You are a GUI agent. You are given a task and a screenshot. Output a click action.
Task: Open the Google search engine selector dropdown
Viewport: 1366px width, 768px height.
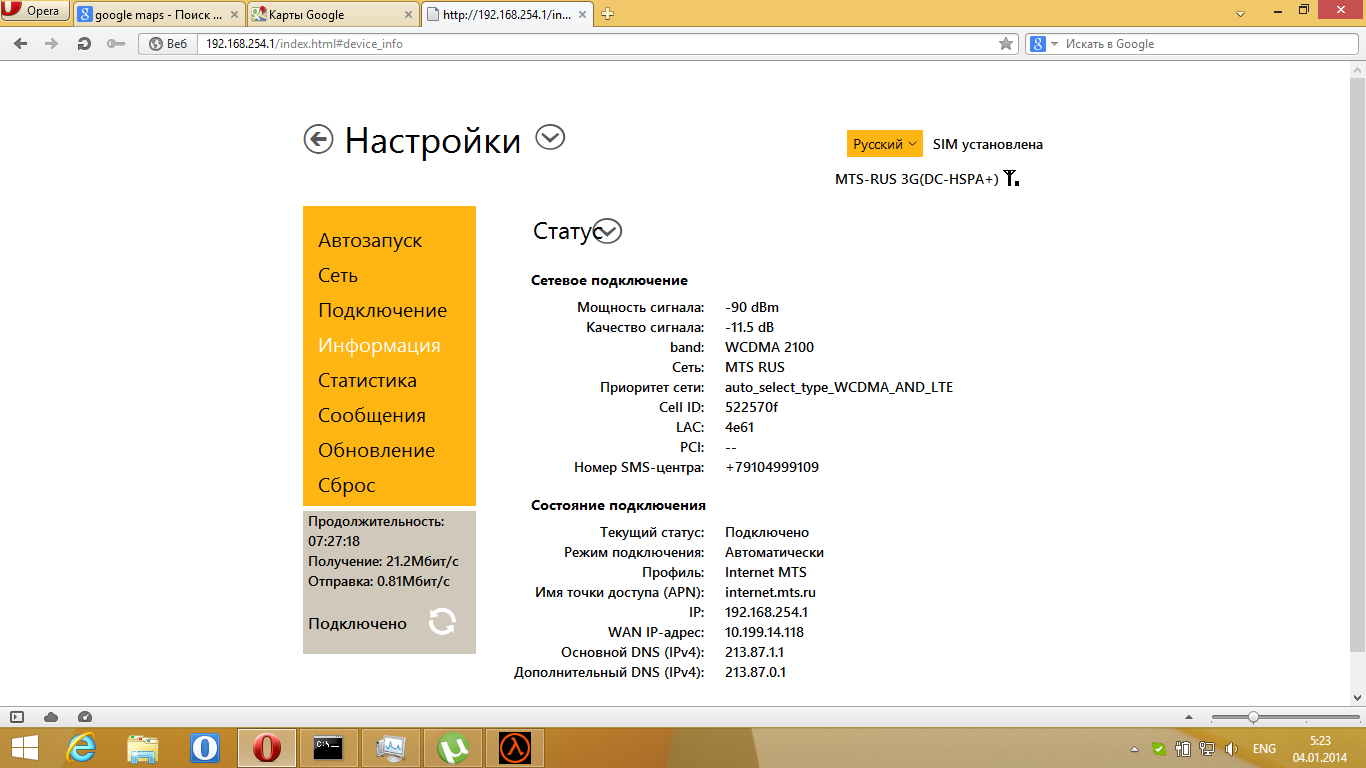(1045, 44)
